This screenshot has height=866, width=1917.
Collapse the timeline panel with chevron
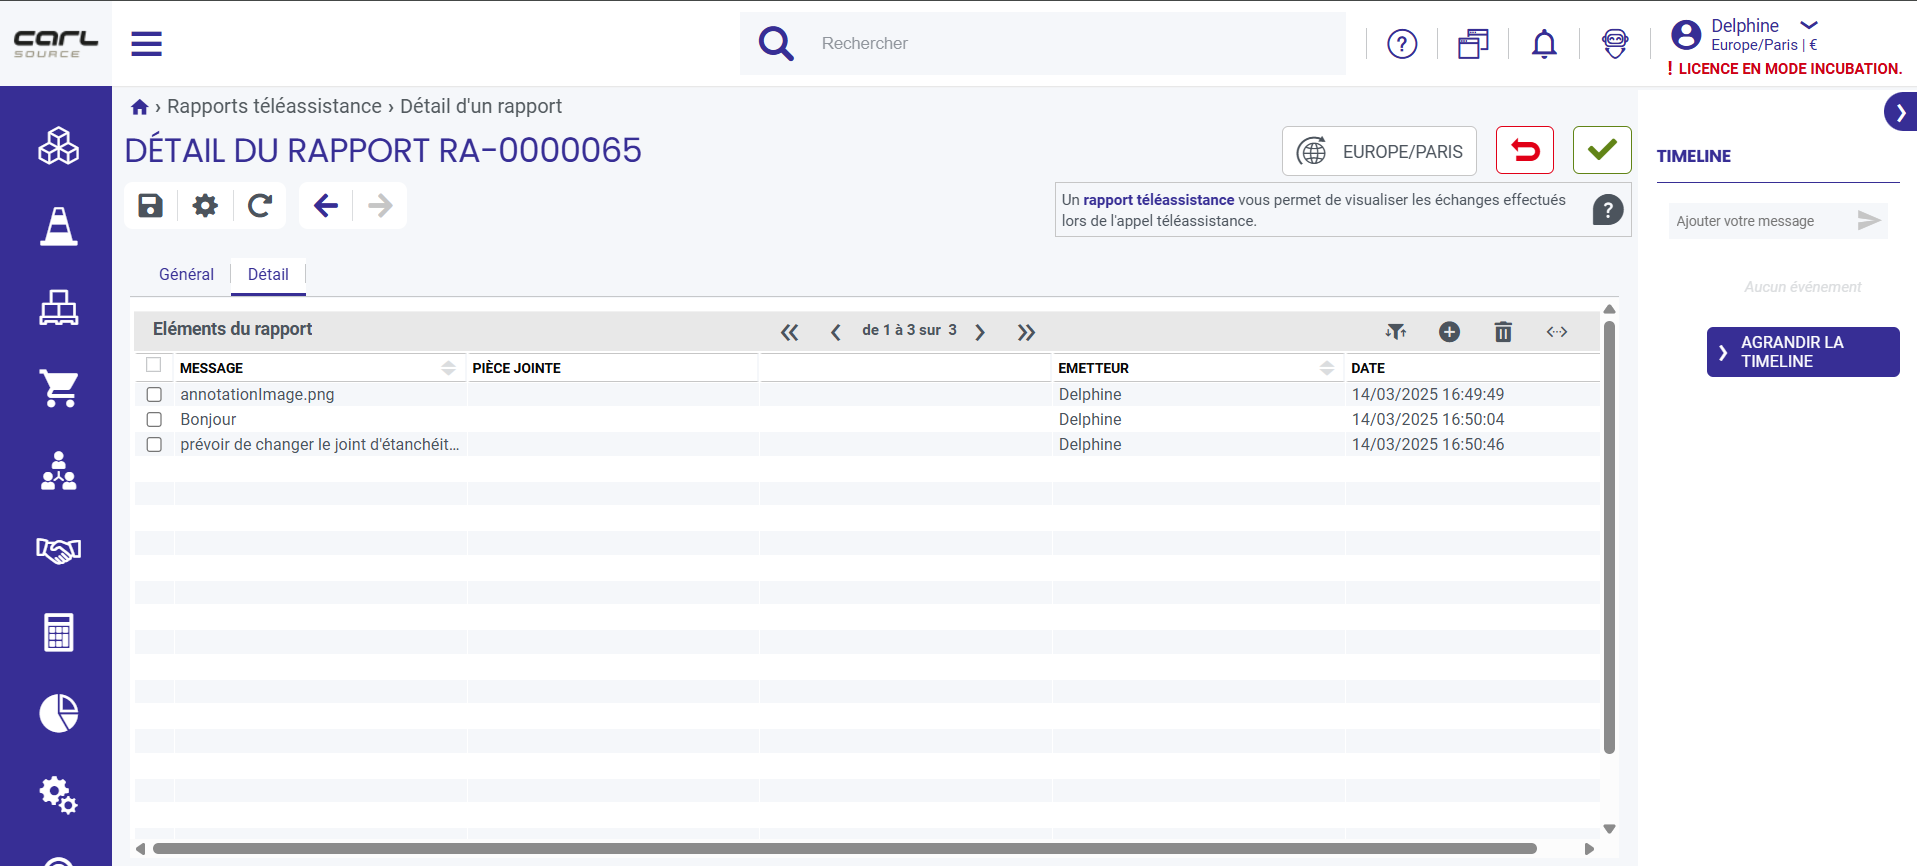1900,112
